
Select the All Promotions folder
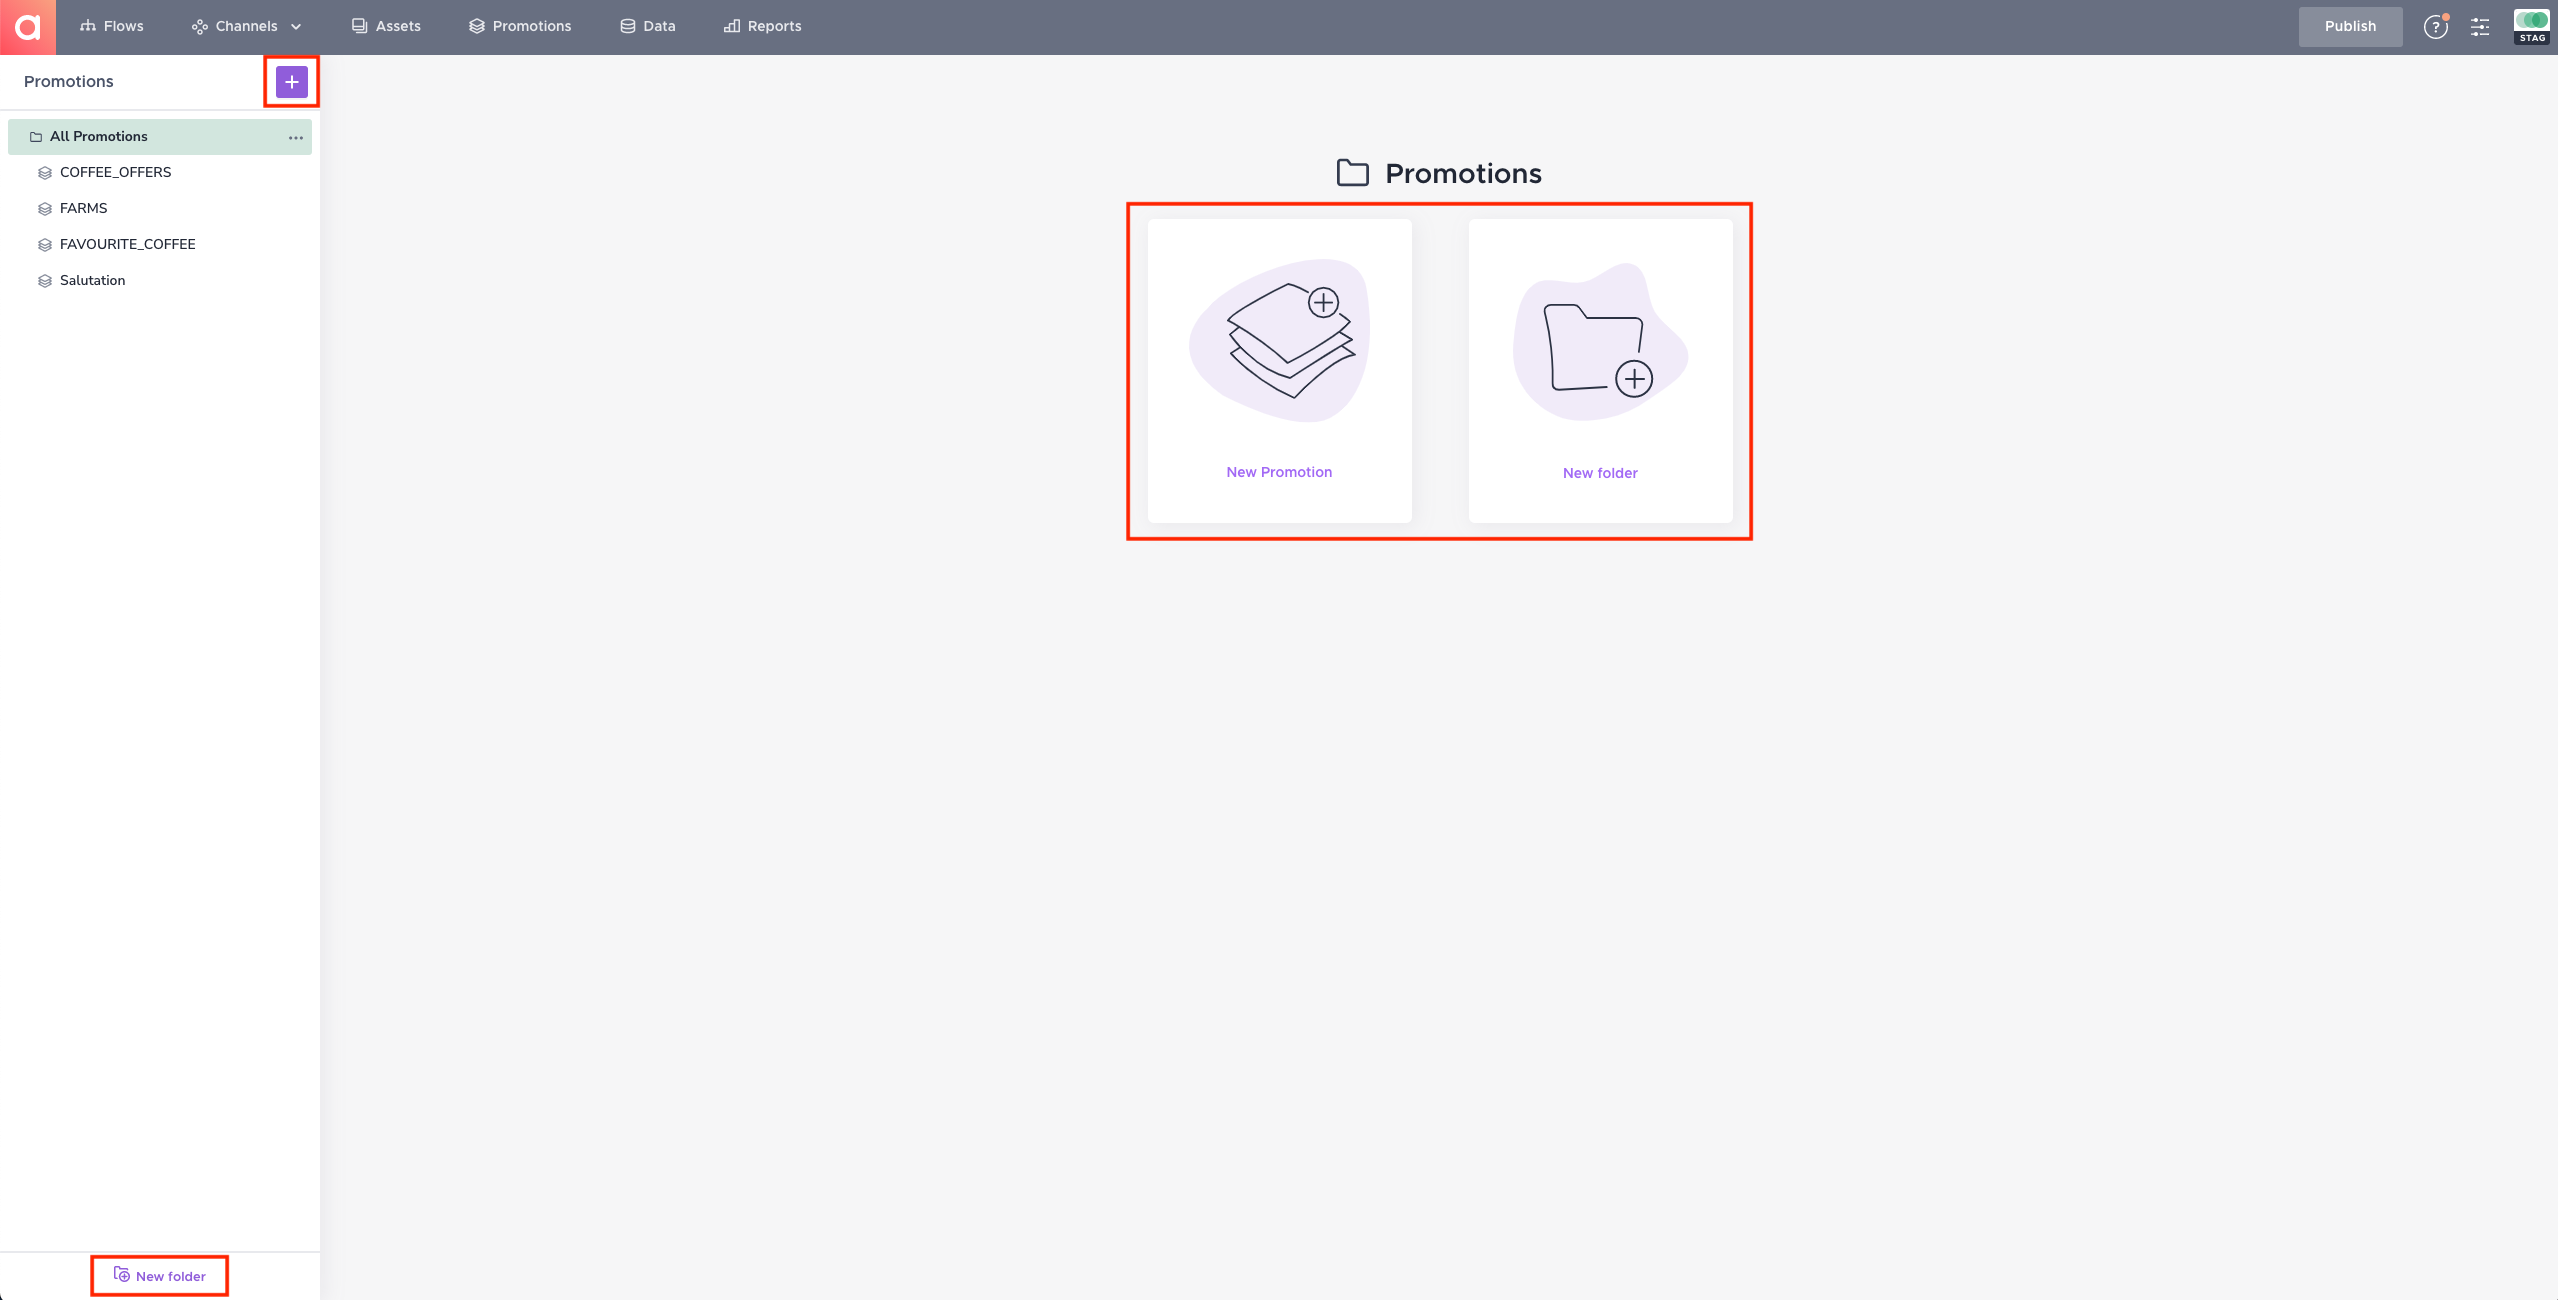point(160,137)
